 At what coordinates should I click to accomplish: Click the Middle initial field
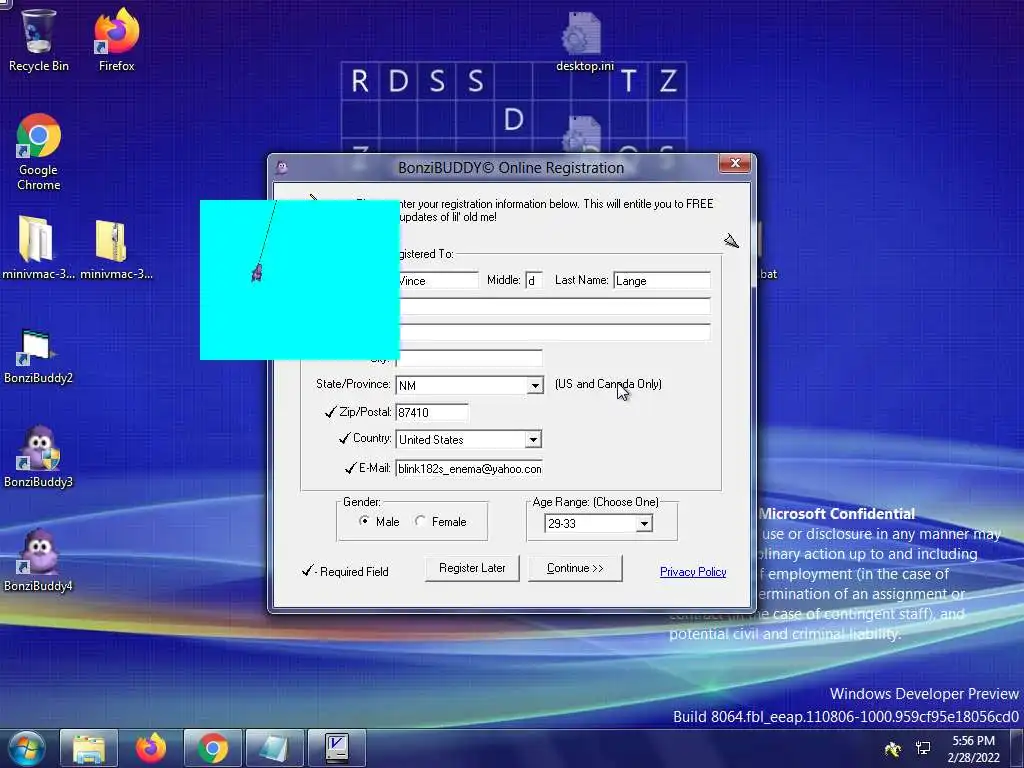click(534, 280)
